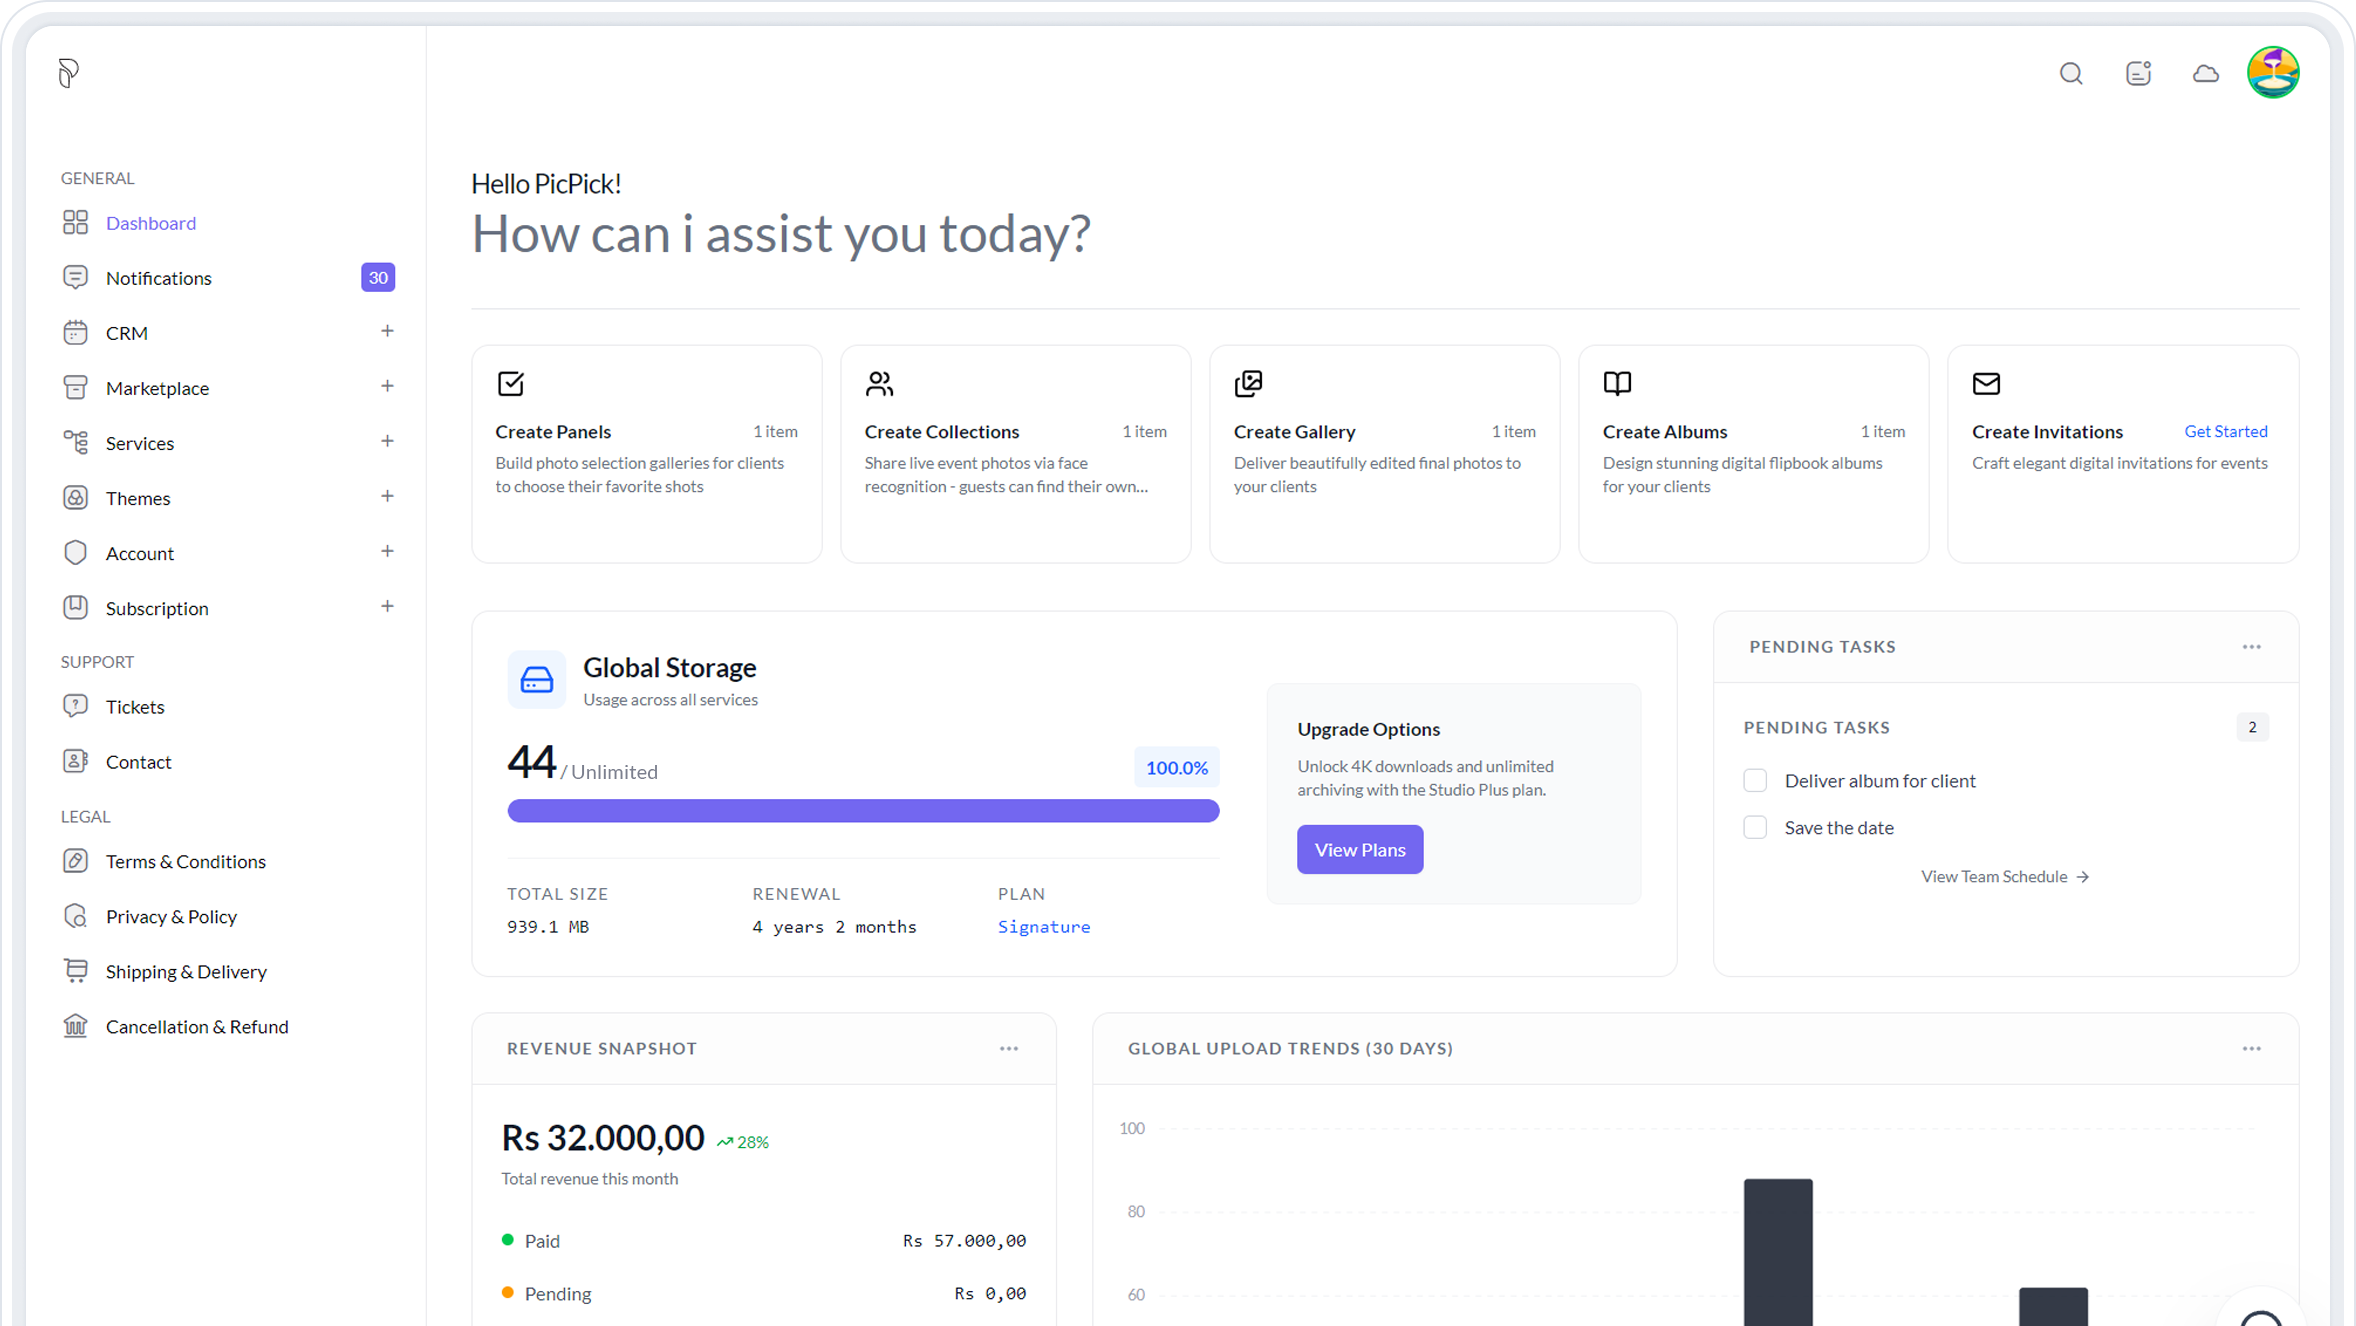Open the news feed icon in header
Image resolution: width=2356 pixels, height=1326 pixels.
(2138, 73)
